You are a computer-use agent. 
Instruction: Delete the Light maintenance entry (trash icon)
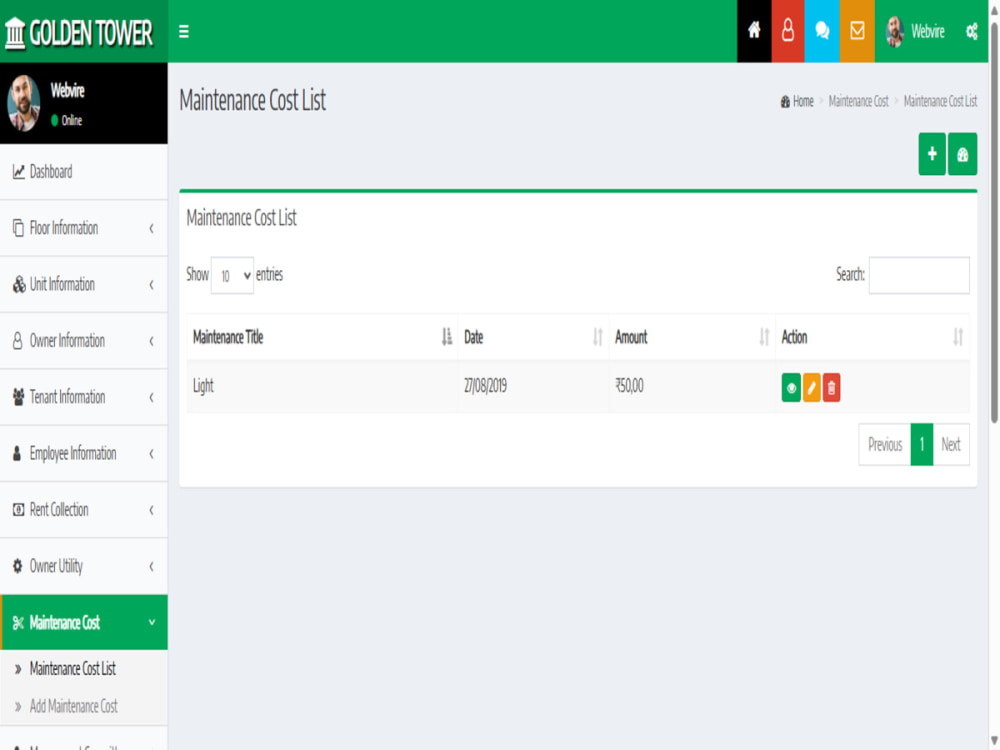click(831, 388)
